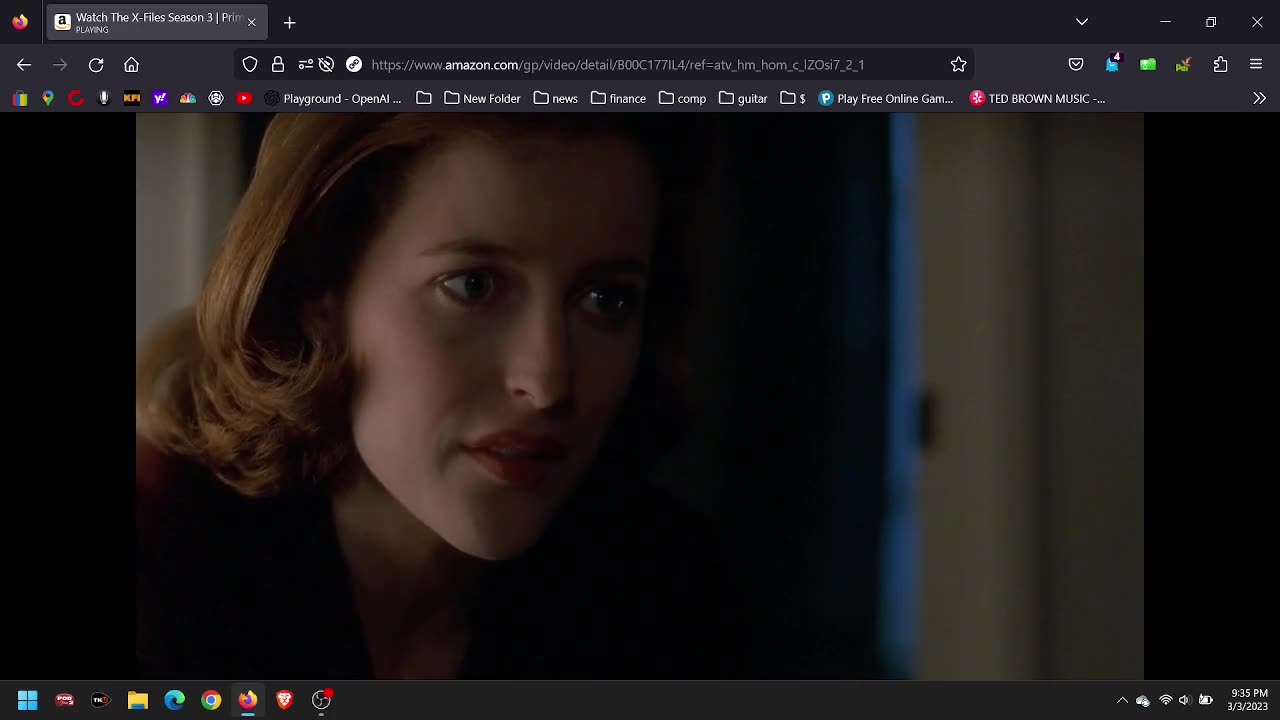Open the Google Maps bookmark icon
This screenshot has height=720, width=1280.
[x=48, y=98]
